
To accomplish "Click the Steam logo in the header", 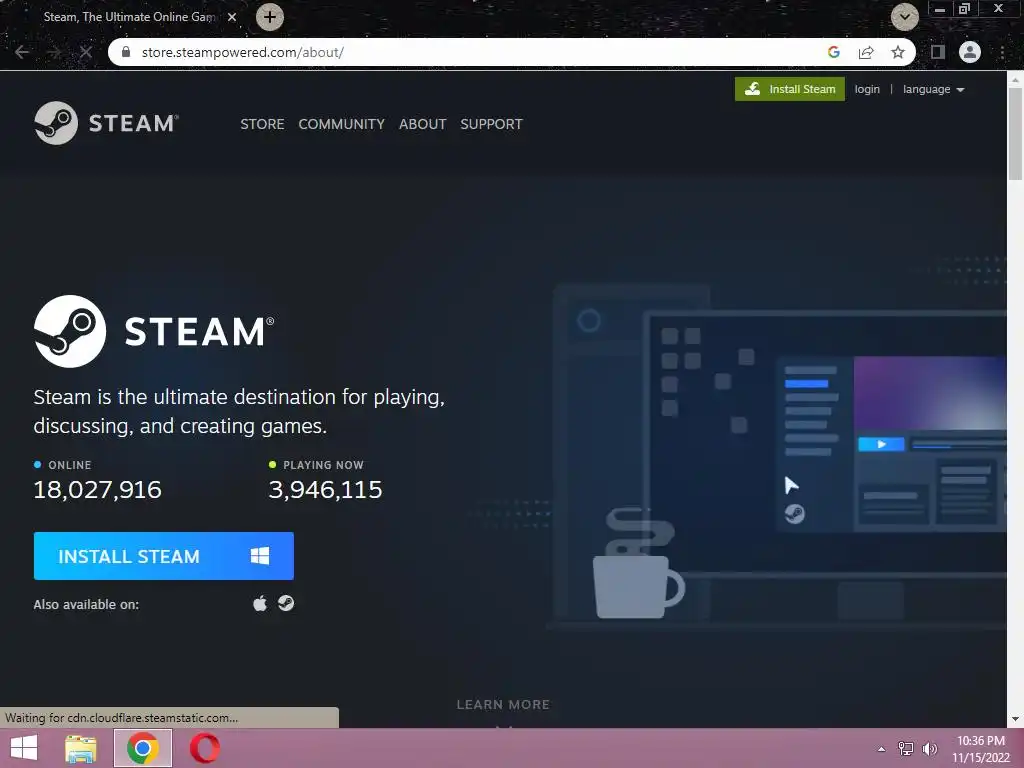I will click(x=106, y=123).
